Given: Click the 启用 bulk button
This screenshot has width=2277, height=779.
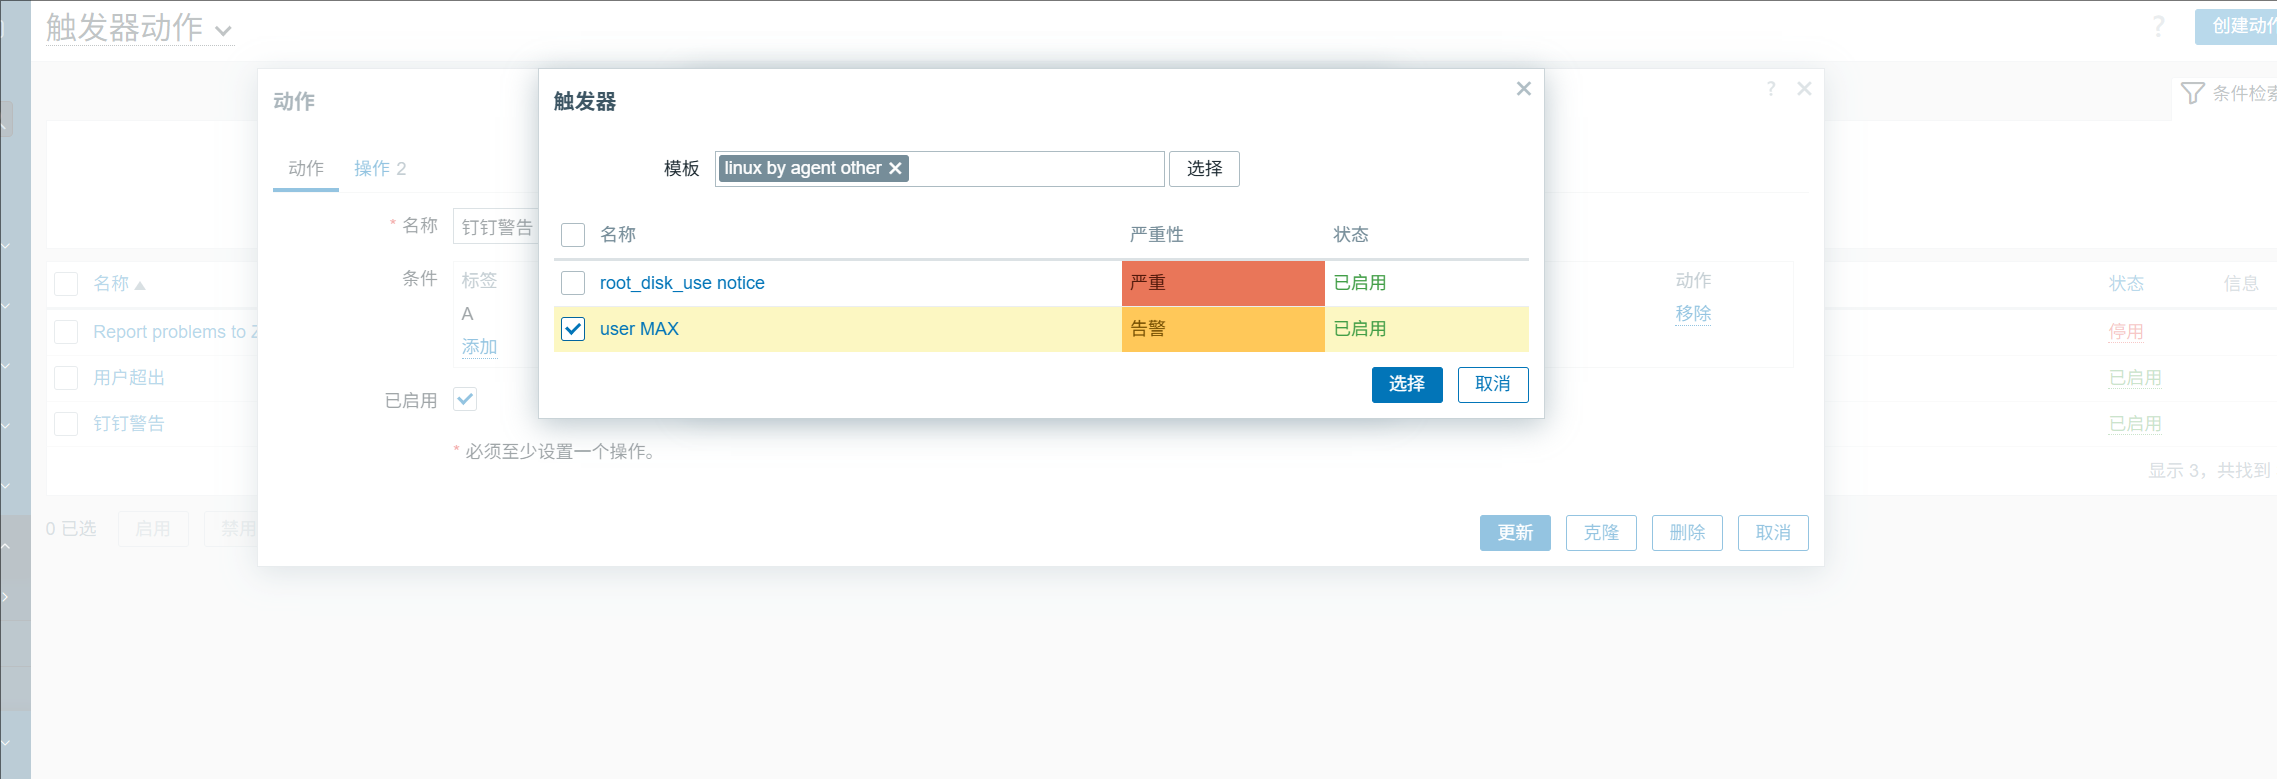Looking at the screenshot, I should pyautogui.click(x=153, y=529).
